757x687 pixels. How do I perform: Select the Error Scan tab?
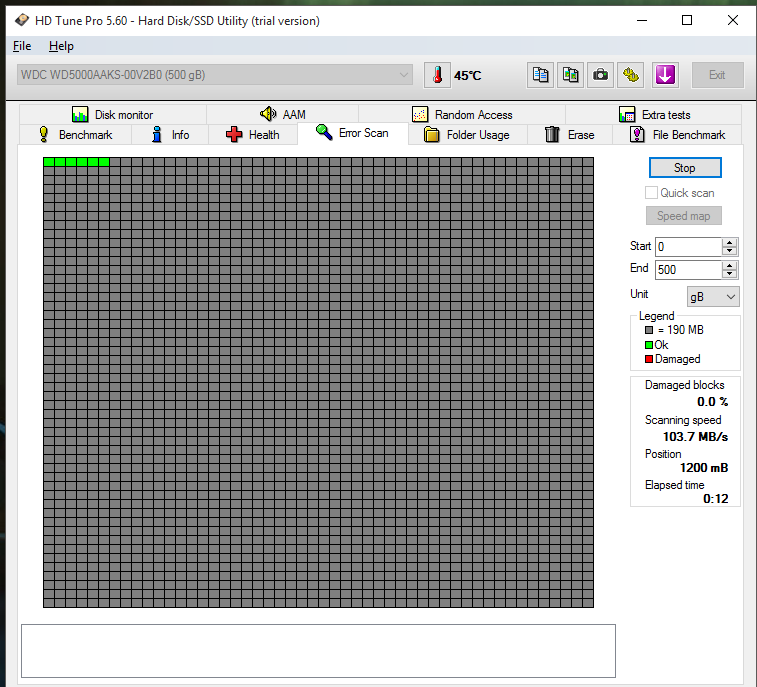coord(352,133)
